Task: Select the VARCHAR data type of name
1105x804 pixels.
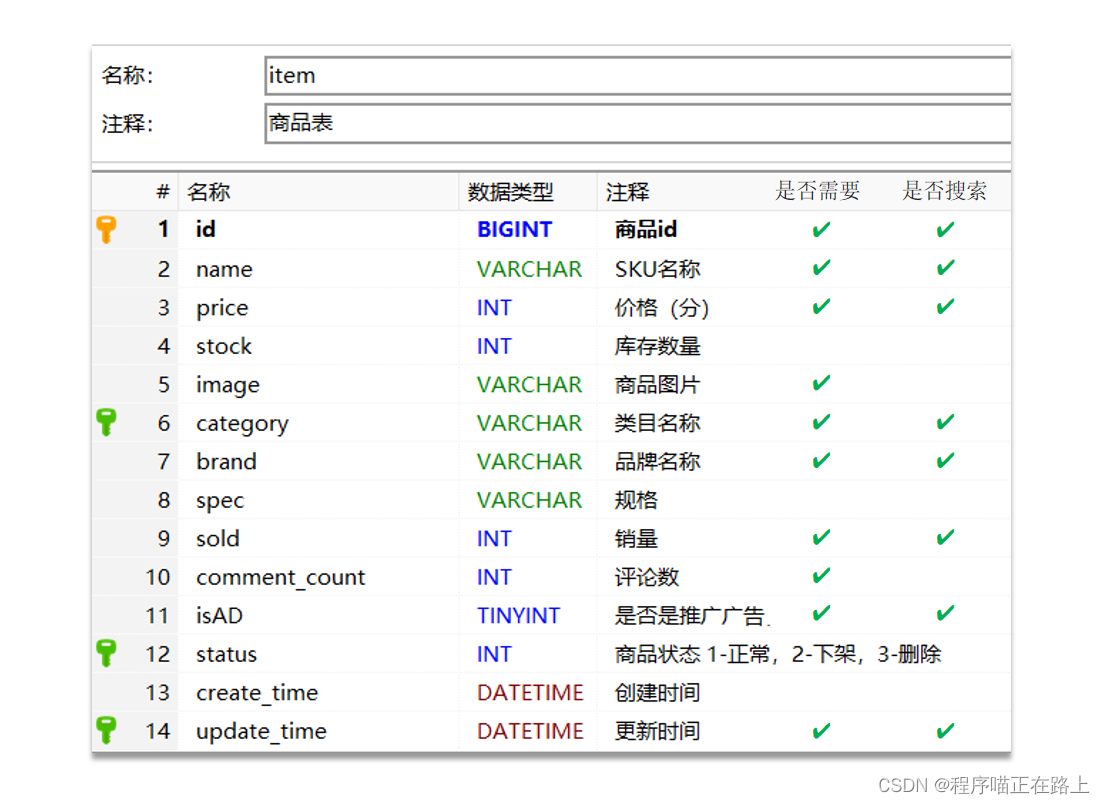Action: point(529,269)
